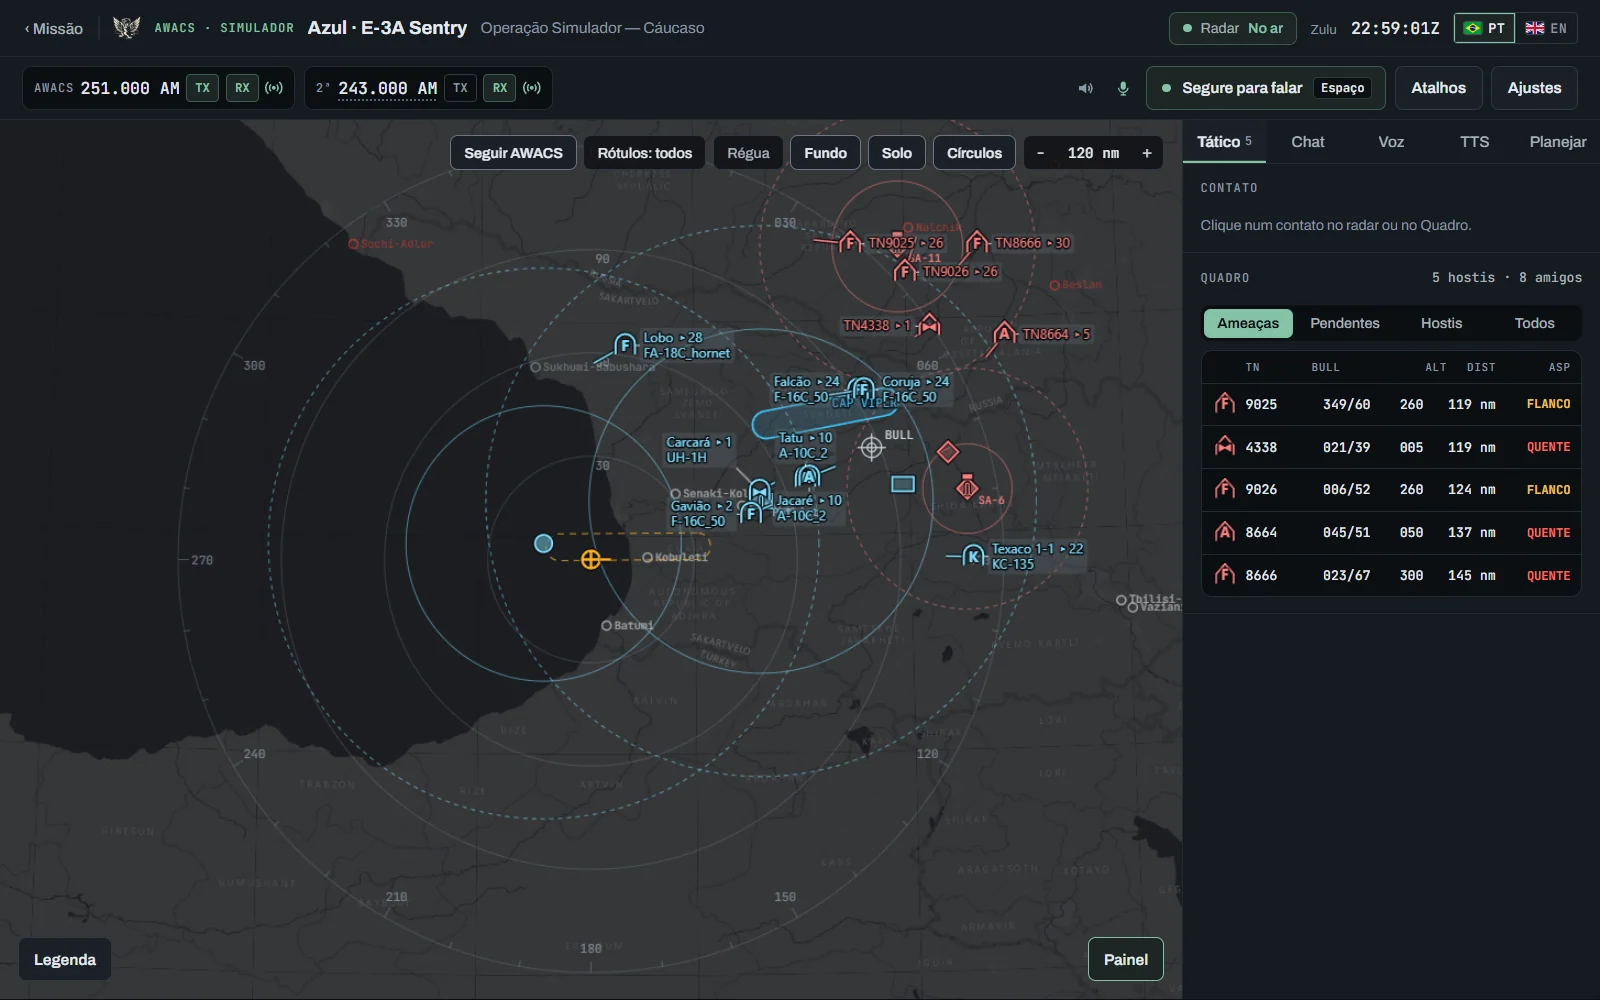Click second radio broadcast signal icon
The image size is (1600, 1000).
(x=532, y=88)
